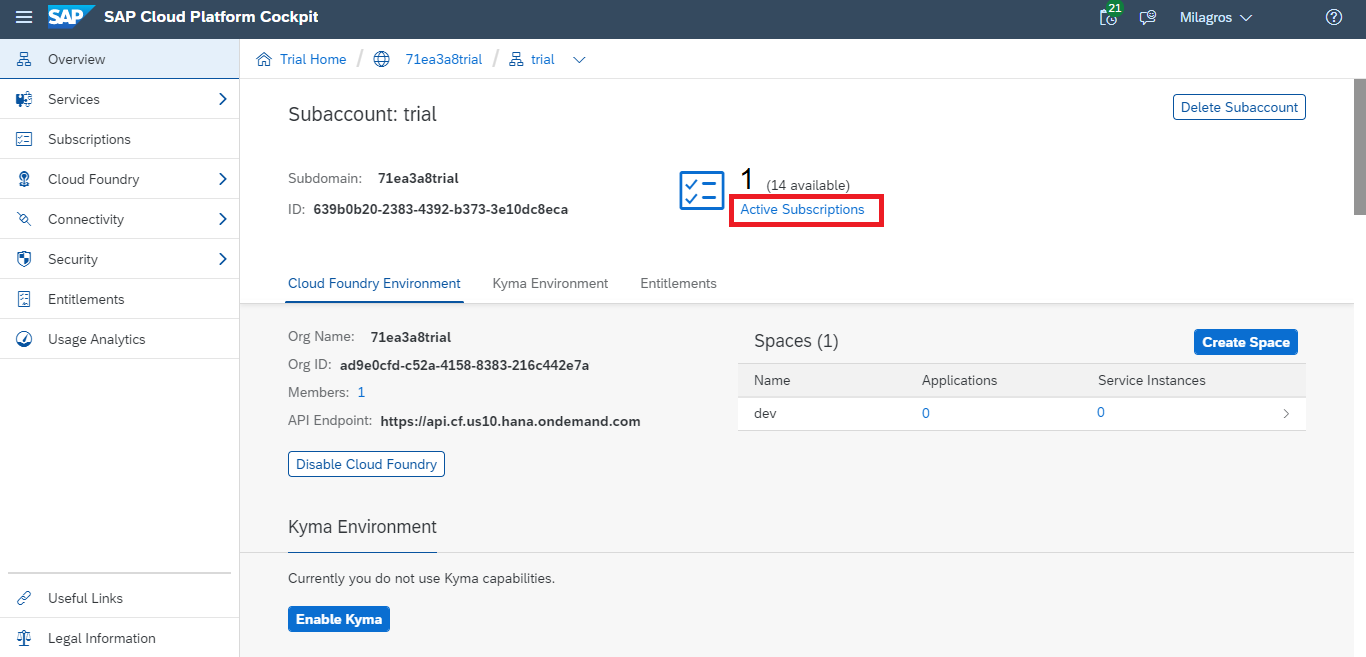This screenshot has width=1366, height=657.
Task: Click the Trial Home house icon
Action: (264, 60)
